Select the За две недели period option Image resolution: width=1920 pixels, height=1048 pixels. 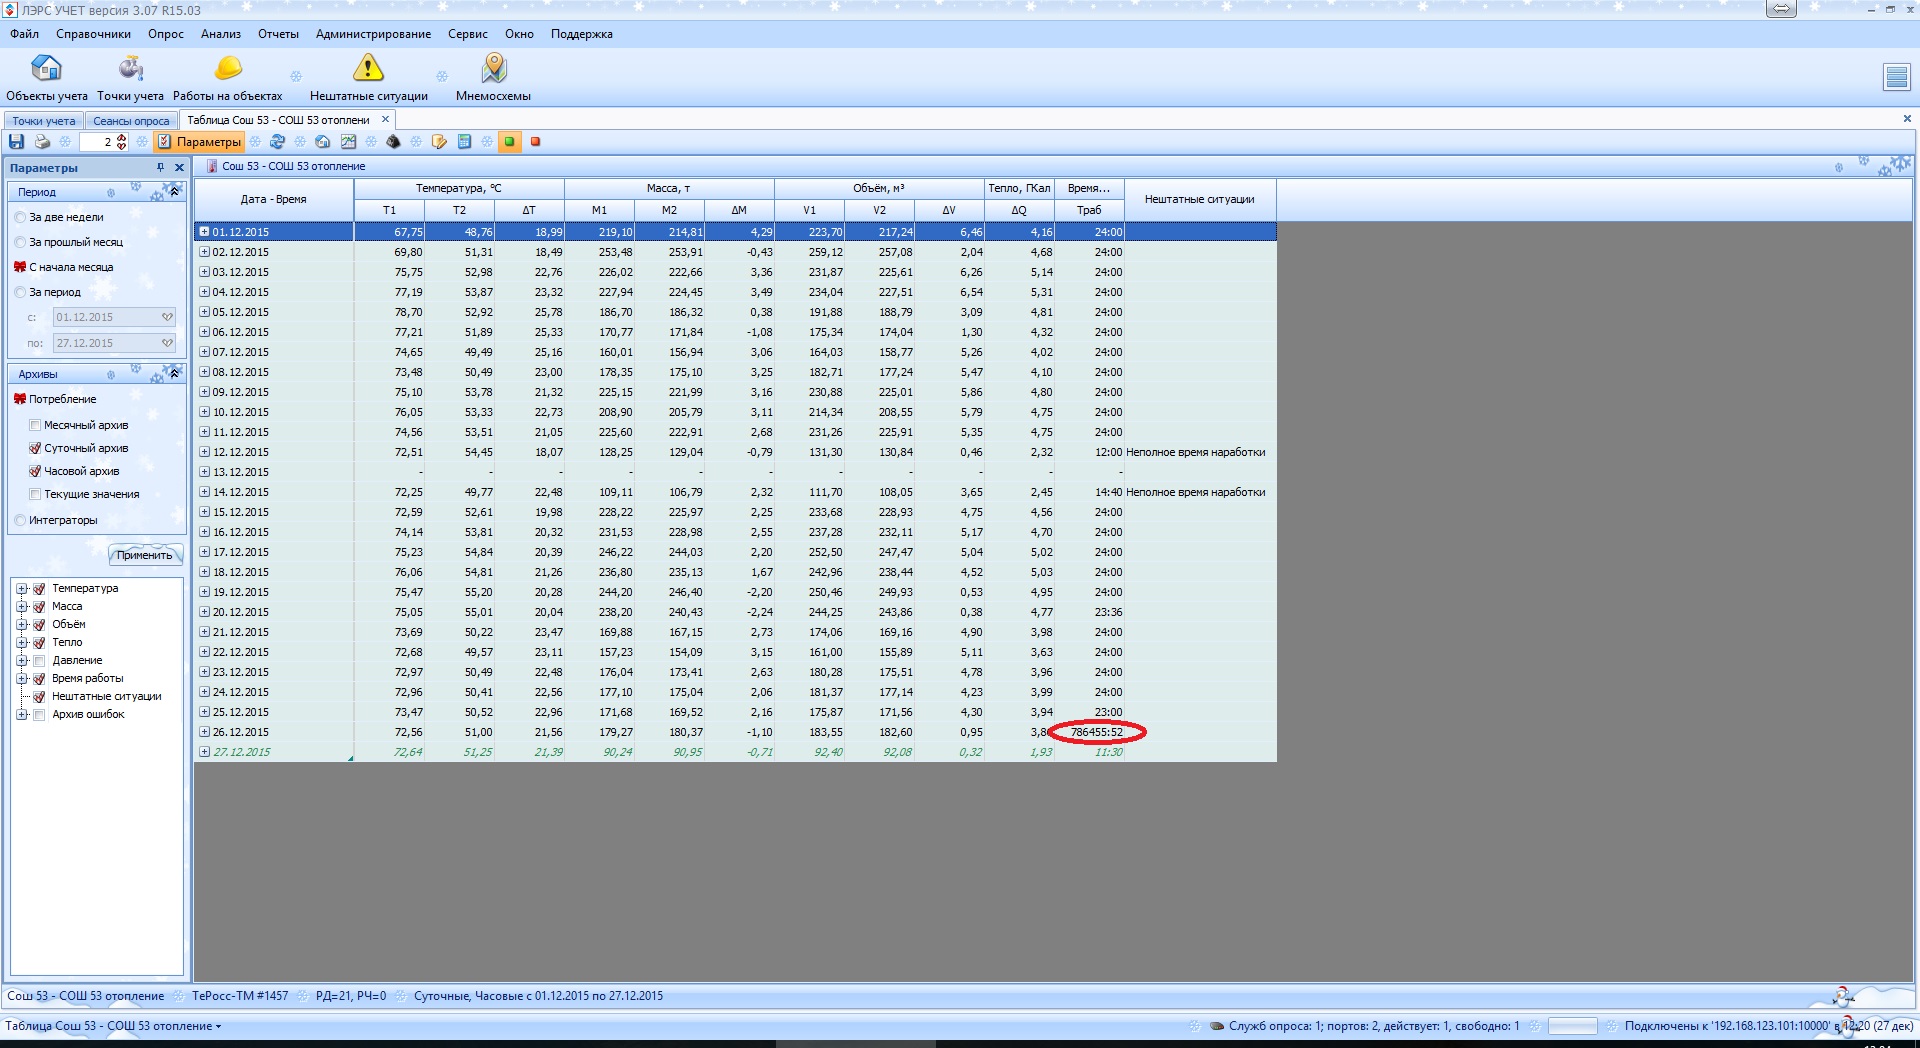[20, 217]
